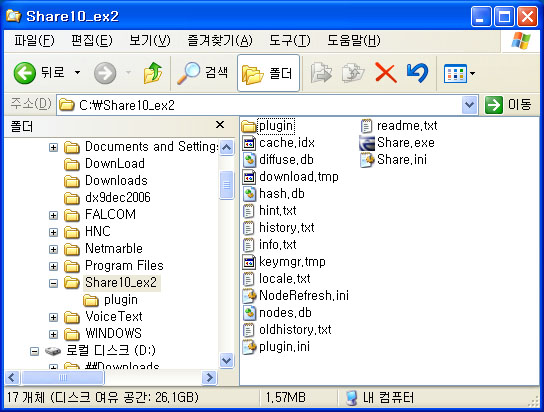This screenshot has height=412, width=544.
Task: Open the address bar dropdown arrow
Action: 469,105
